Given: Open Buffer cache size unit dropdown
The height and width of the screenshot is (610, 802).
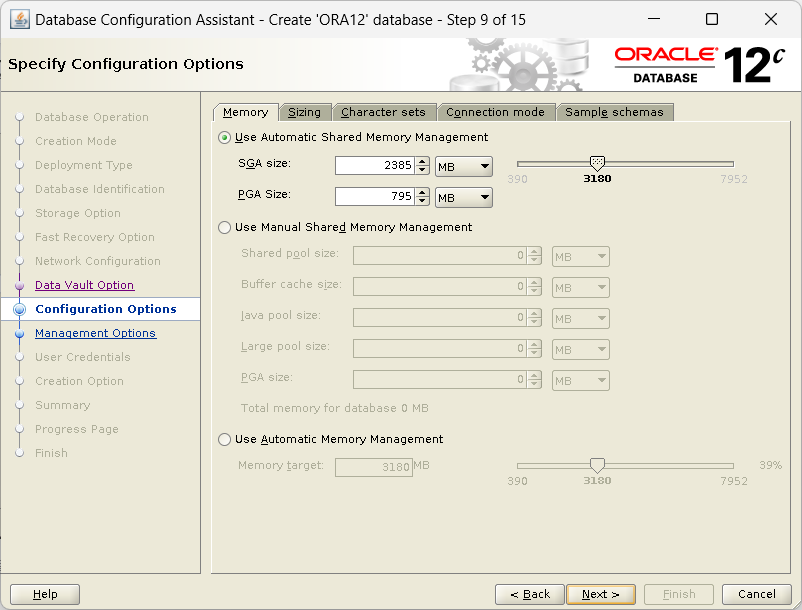Looking at the screenshot, I should (x=581, y=288).
